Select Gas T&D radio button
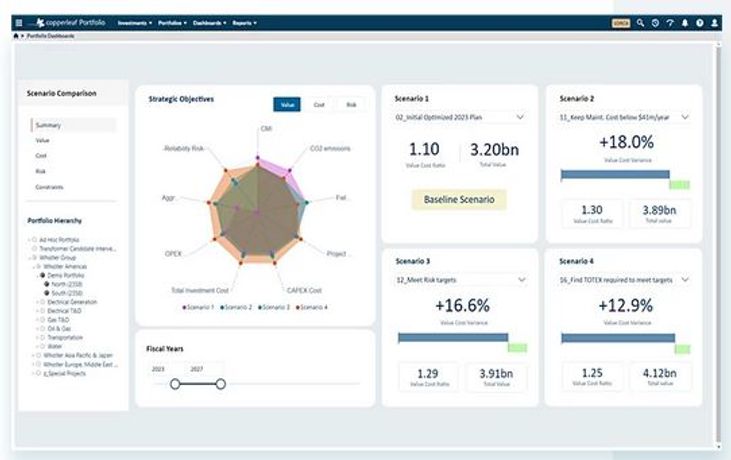 [x=42, y=320]
